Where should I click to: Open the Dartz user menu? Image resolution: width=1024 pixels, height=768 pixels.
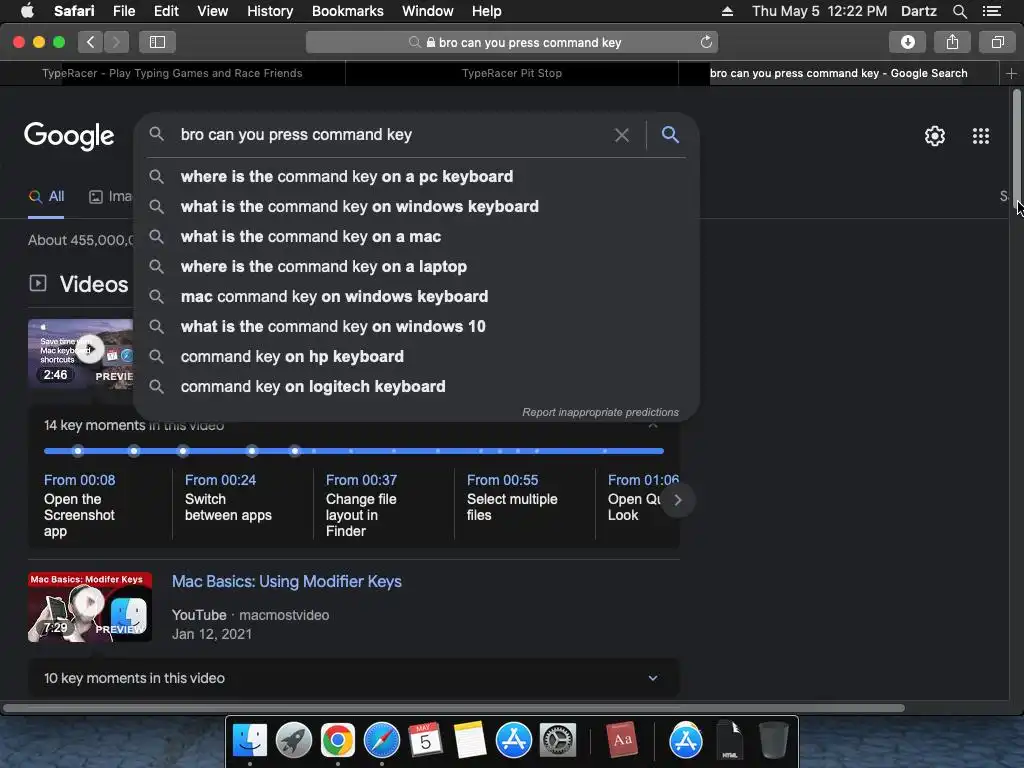coord(918,11)
